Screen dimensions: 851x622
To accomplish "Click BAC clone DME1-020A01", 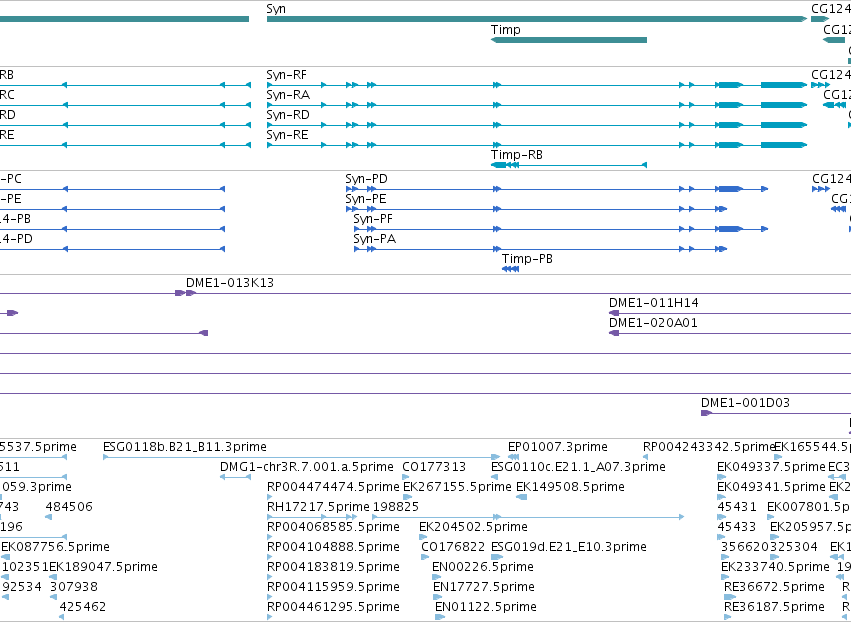I will pos(653,323).
